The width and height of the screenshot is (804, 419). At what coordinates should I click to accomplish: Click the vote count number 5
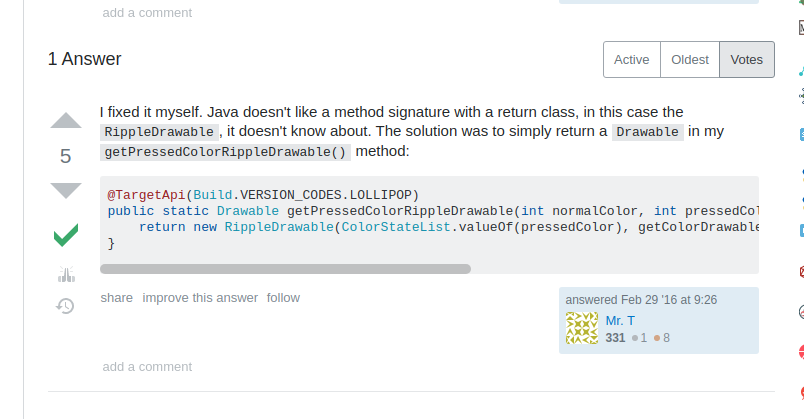click(66, 156)
